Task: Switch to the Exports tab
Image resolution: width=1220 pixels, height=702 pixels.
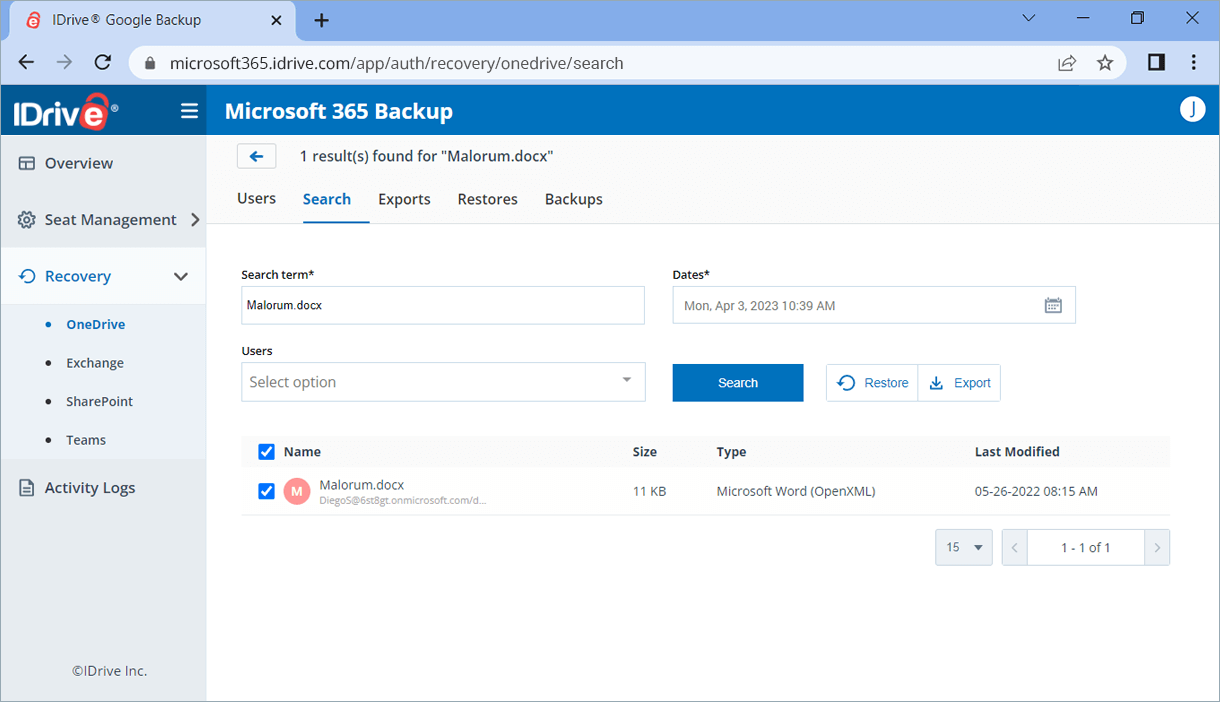Action: pos(404,199)
